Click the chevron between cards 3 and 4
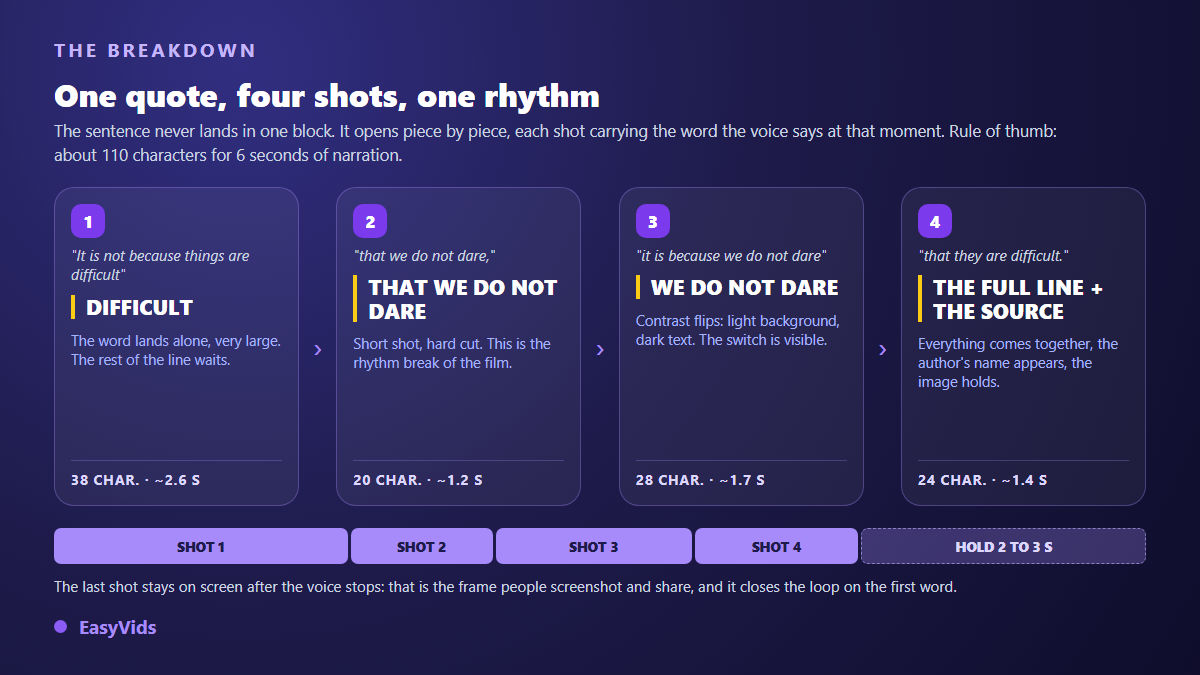 point(883,349)
